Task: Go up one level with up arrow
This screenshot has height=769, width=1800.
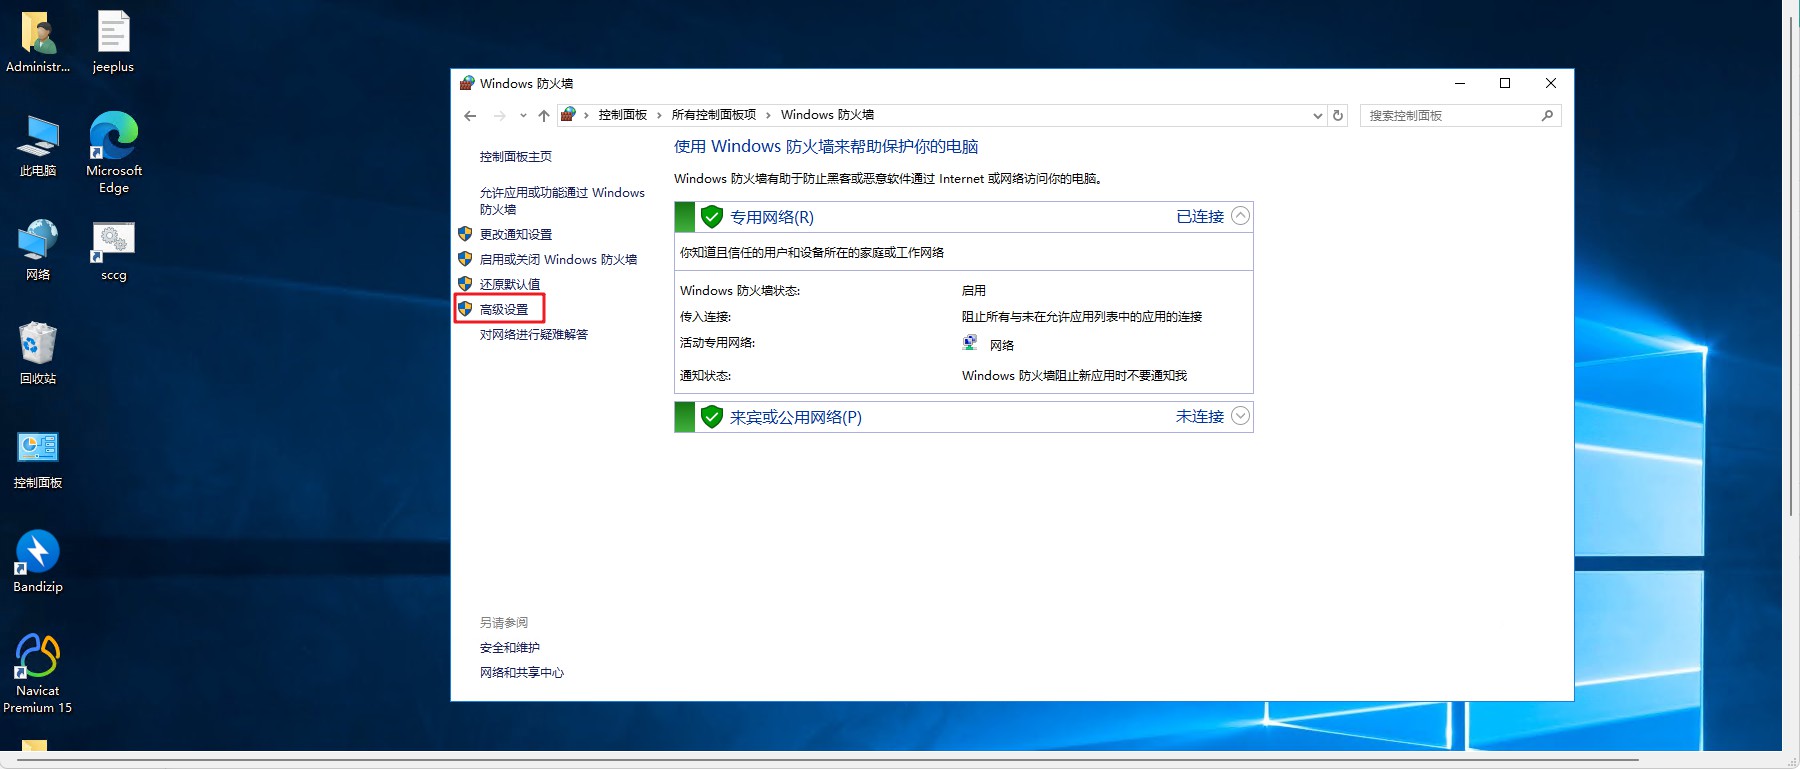Action: [x=544, y=116]
